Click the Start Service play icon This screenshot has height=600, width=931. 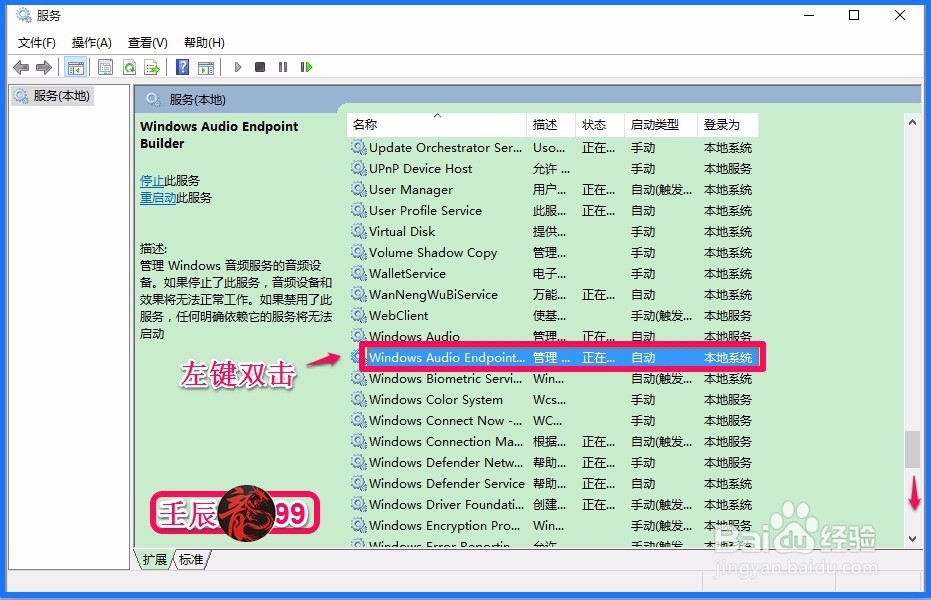[238, 67]
